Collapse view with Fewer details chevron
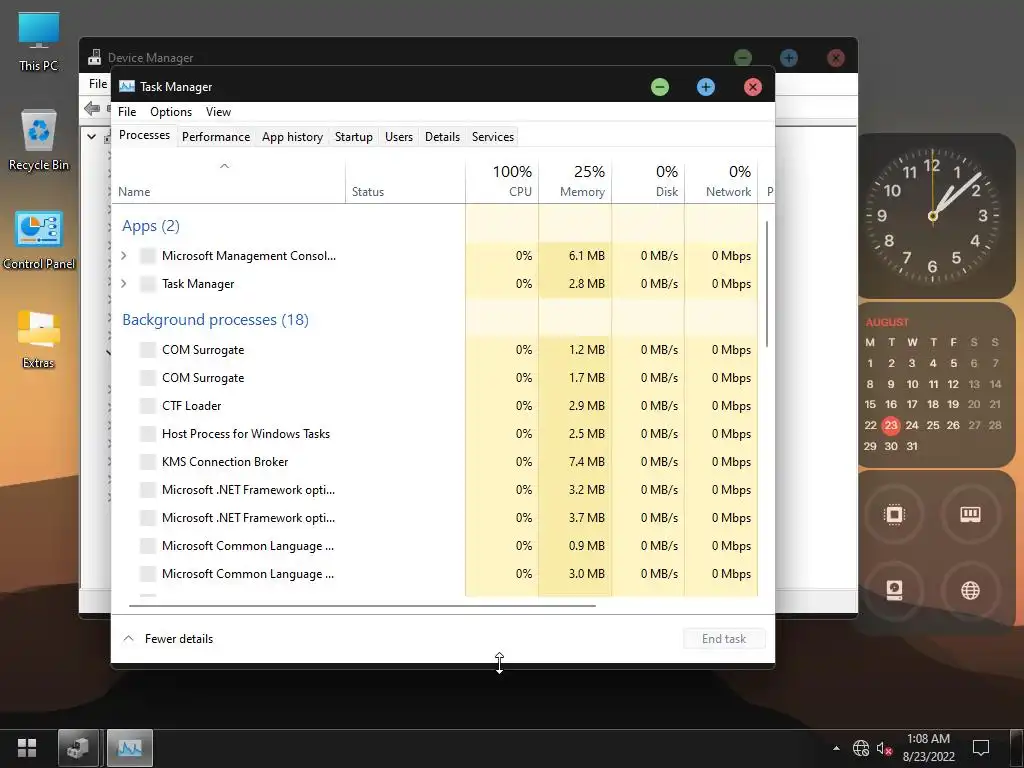This screenshot has width=1024, height=768. click(129, 639)
